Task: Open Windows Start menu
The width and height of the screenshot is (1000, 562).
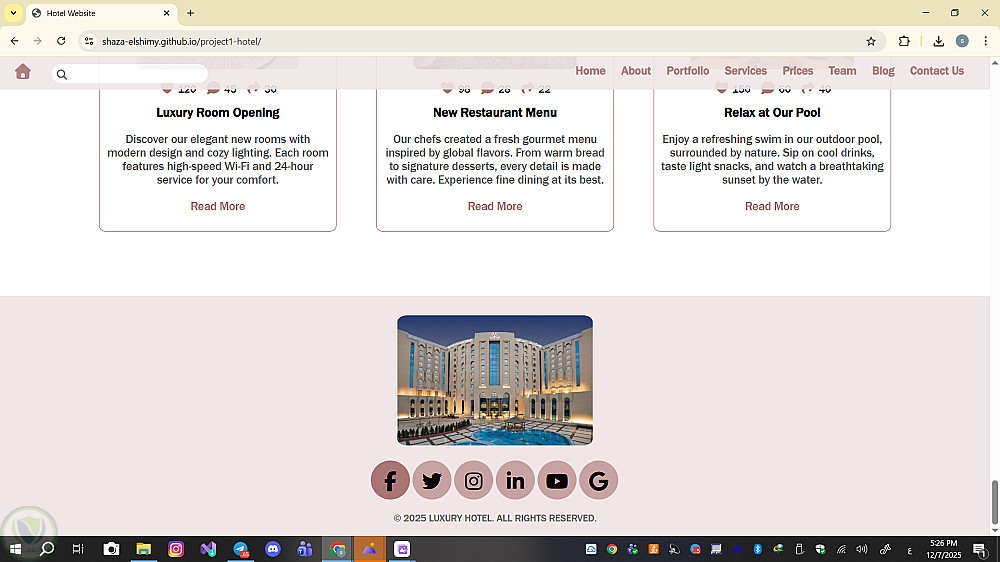Action: click(x=15, y=549)
